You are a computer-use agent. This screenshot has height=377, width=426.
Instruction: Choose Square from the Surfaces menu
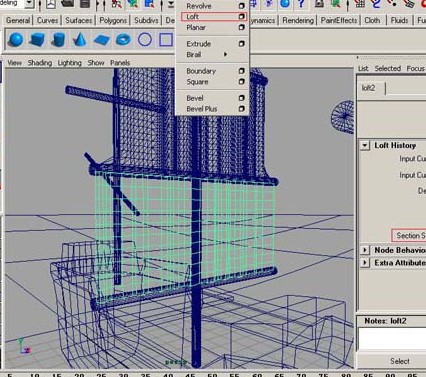coord(197,82)
